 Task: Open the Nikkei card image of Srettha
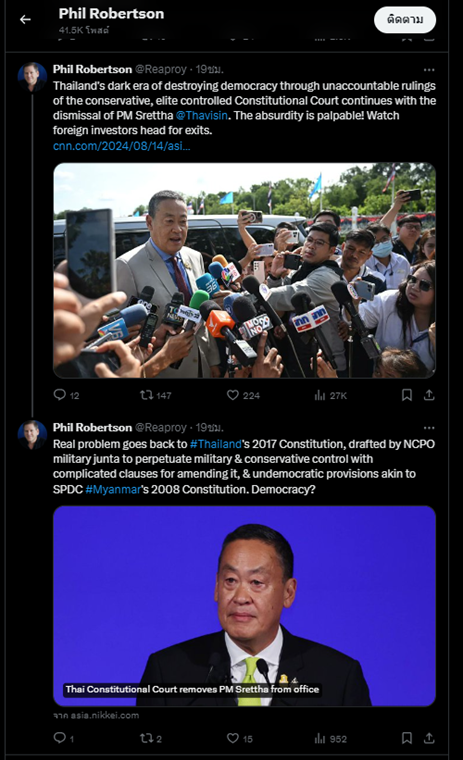[x=244, y=606]
